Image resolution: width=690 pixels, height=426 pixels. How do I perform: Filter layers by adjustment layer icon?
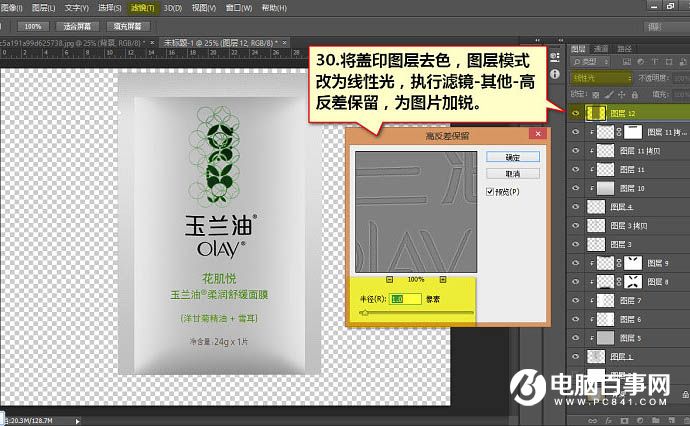(x=641, y=62)
